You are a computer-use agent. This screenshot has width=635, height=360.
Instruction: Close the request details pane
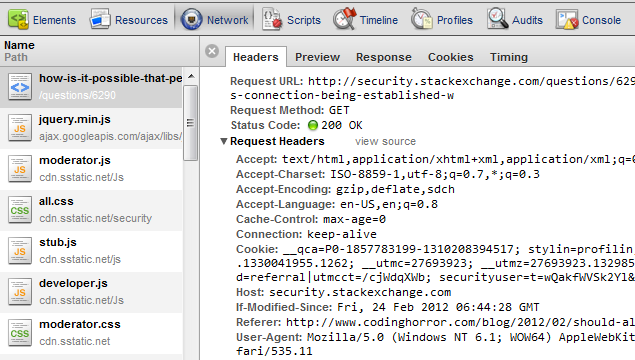(x=212, y=51)
